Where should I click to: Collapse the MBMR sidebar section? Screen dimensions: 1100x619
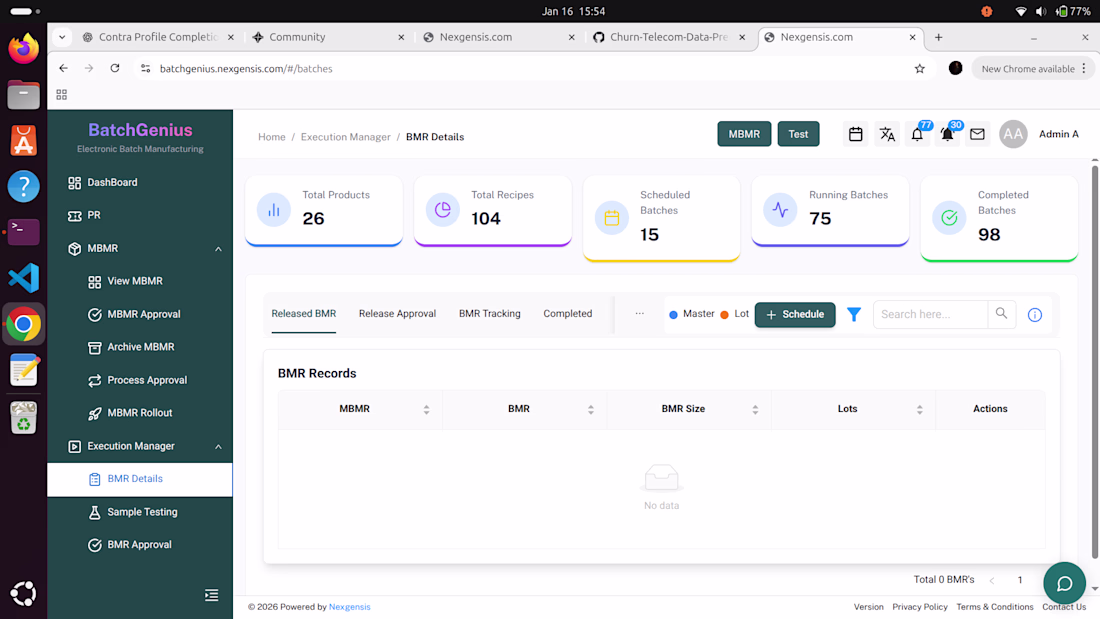coord(218,249)
